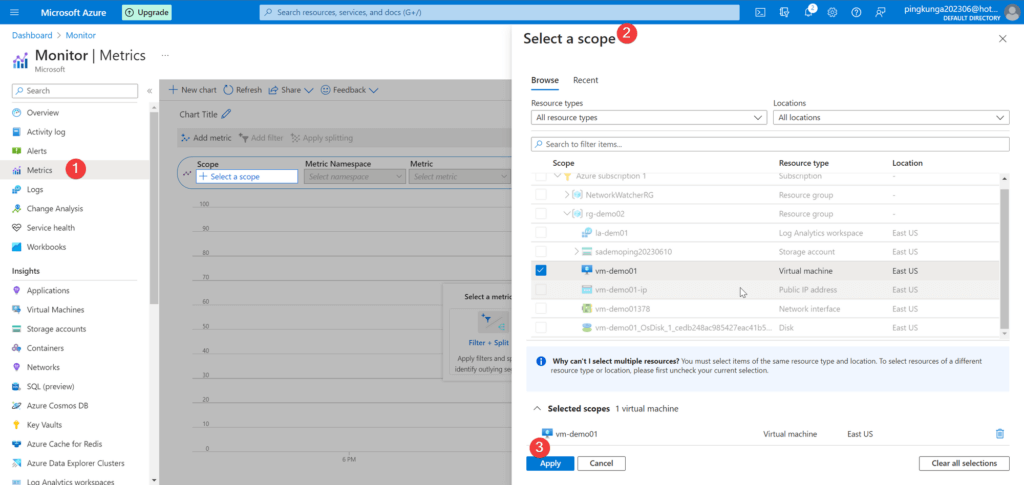The image size is (1024, 485).
Task: Switch to the Recent tab
Action: click(x=586, y=80)
